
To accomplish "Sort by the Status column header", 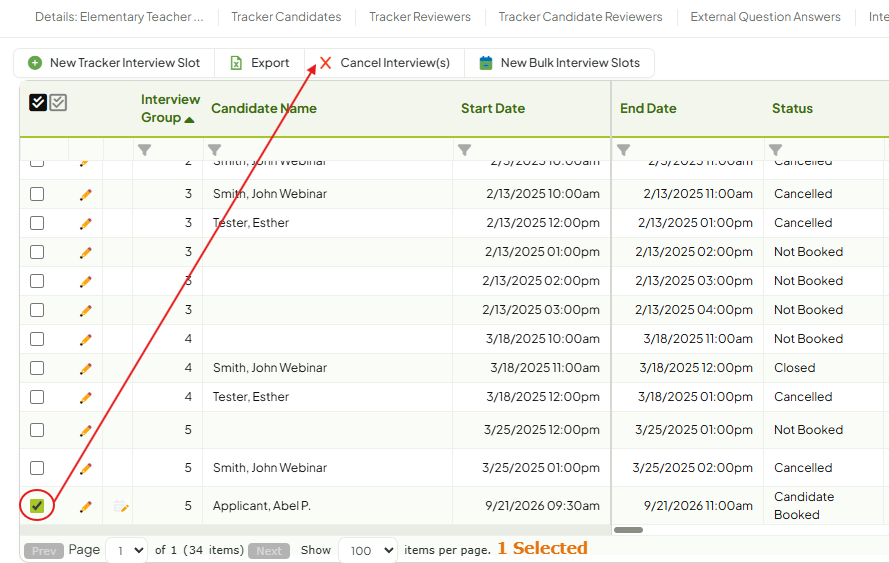I will coord(792,108).
